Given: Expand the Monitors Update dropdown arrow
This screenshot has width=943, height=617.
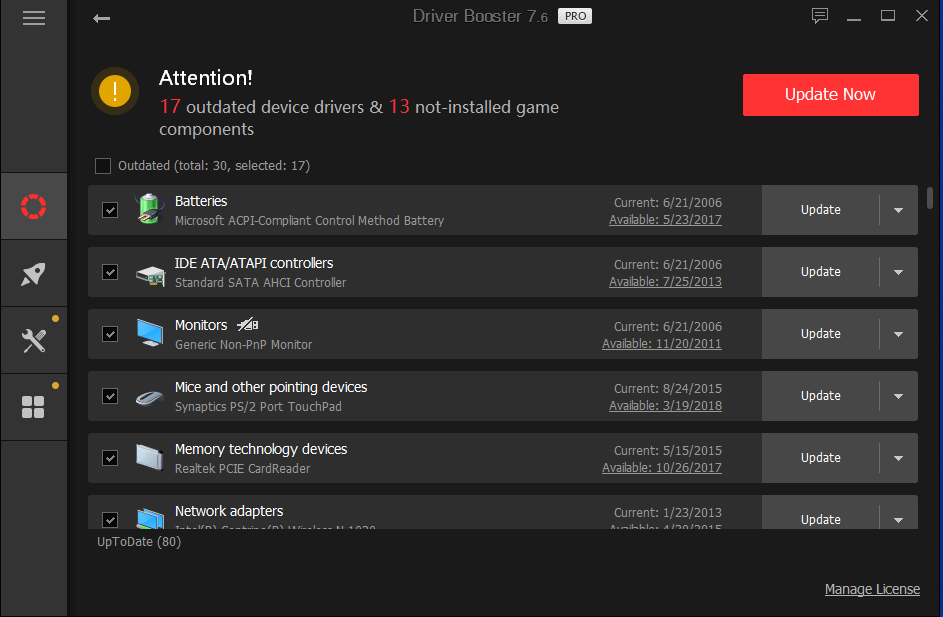Looking at the screenshot, I should [x=898, y=334].
